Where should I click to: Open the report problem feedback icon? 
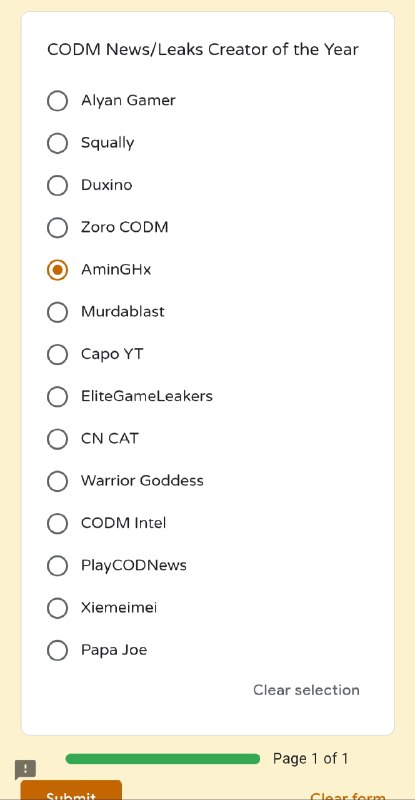[25, 769]
